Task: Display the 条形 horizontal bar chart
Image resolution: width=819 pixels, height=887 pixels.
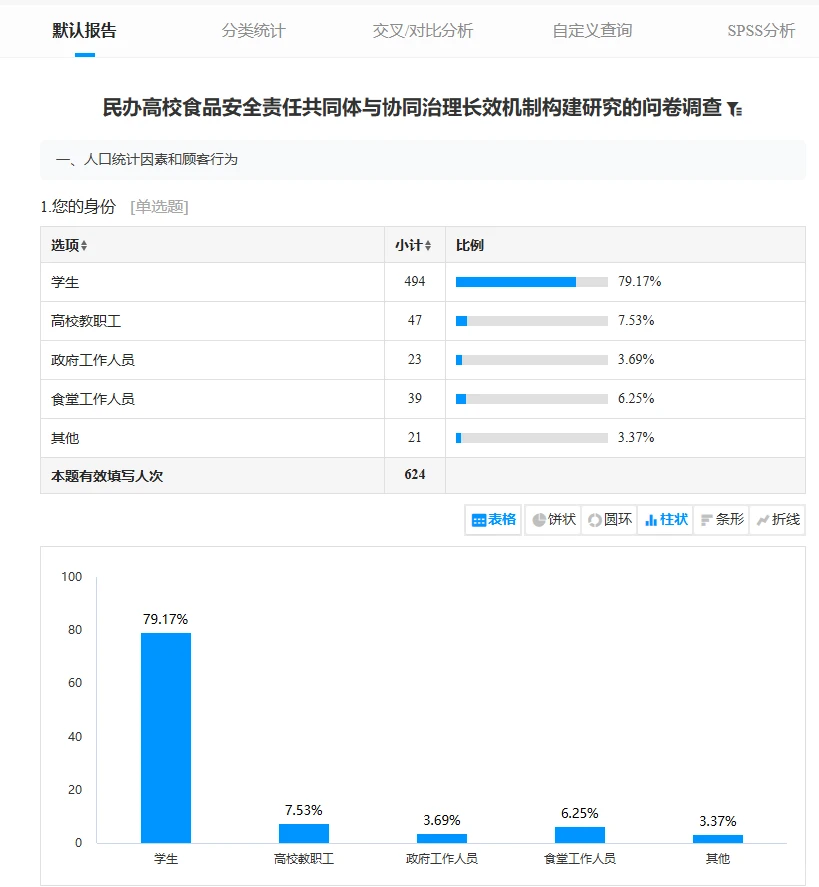Action: coord(721,520)
